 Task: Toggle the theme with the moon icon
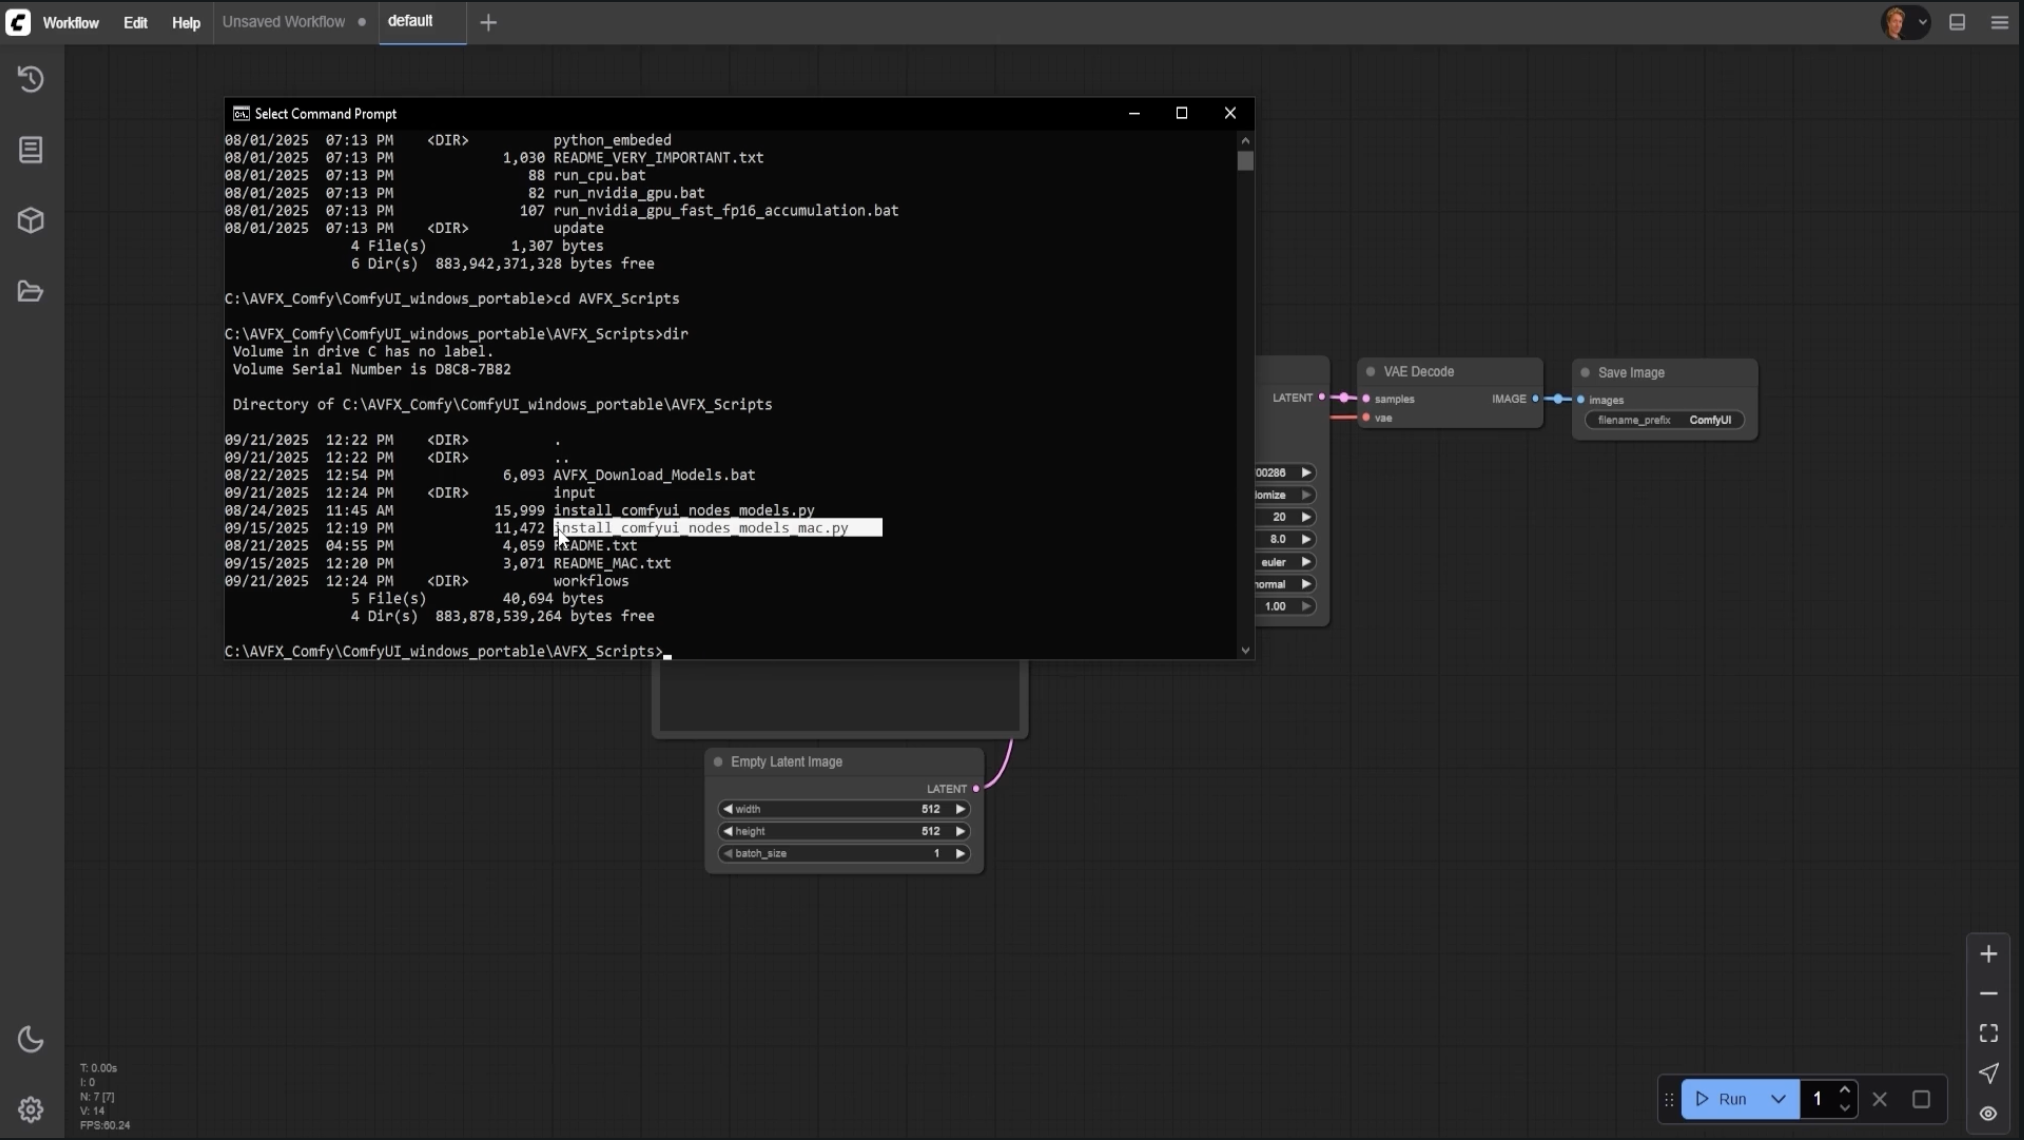click(x=30, y=1040)
